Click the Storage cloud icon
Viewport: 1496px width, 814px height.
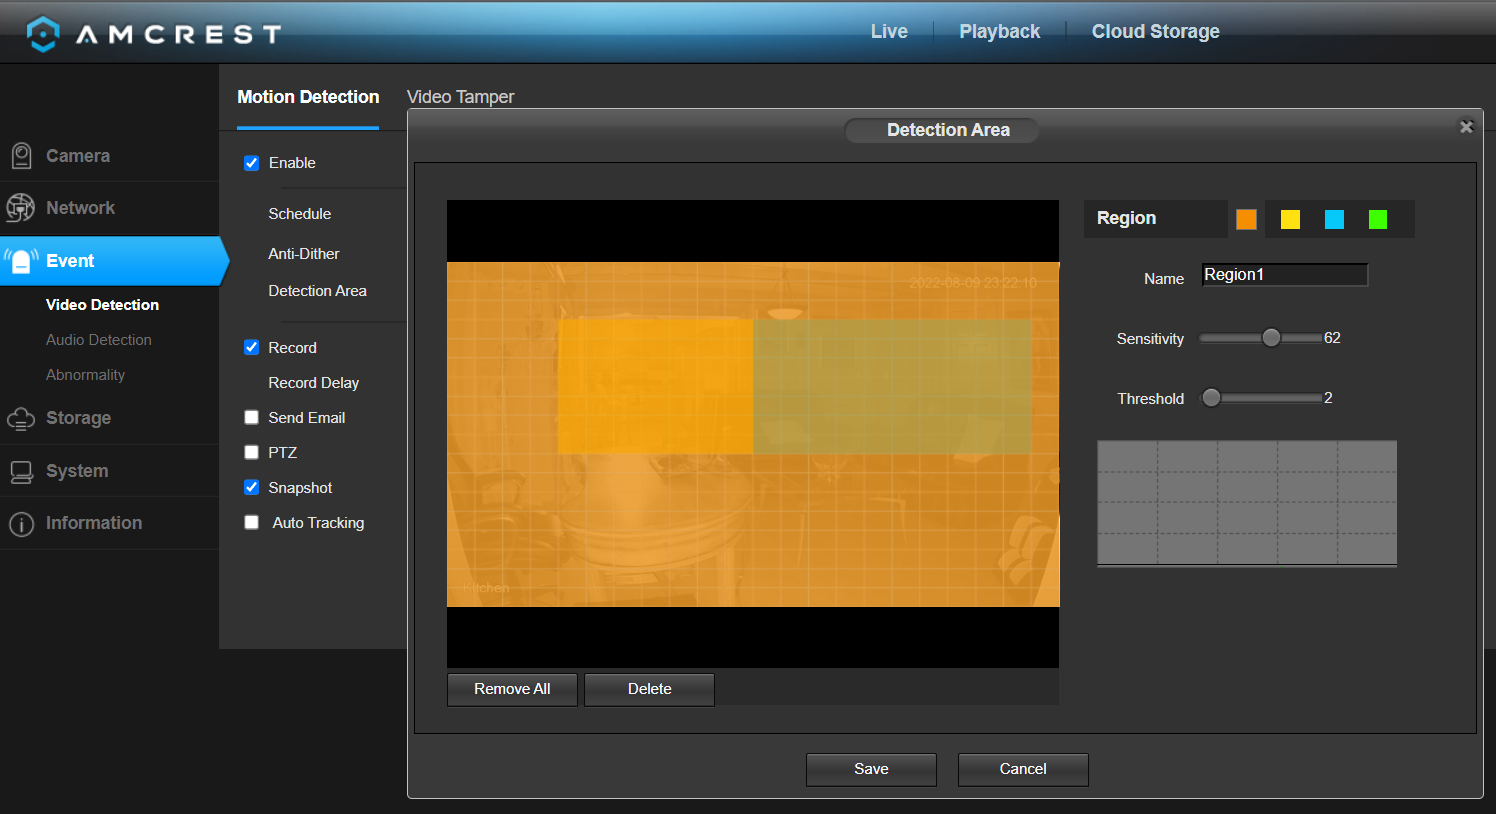point(21,419)
